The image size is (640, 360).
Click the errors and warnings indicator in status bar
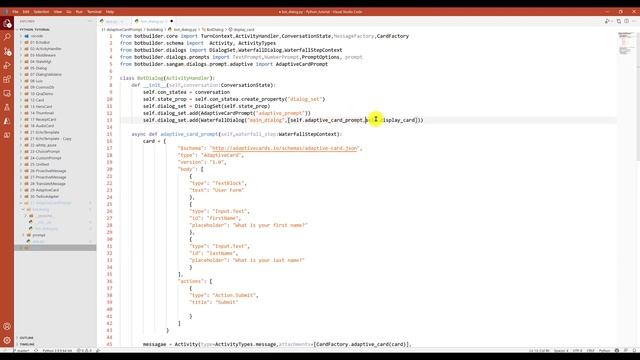(84, 351)
